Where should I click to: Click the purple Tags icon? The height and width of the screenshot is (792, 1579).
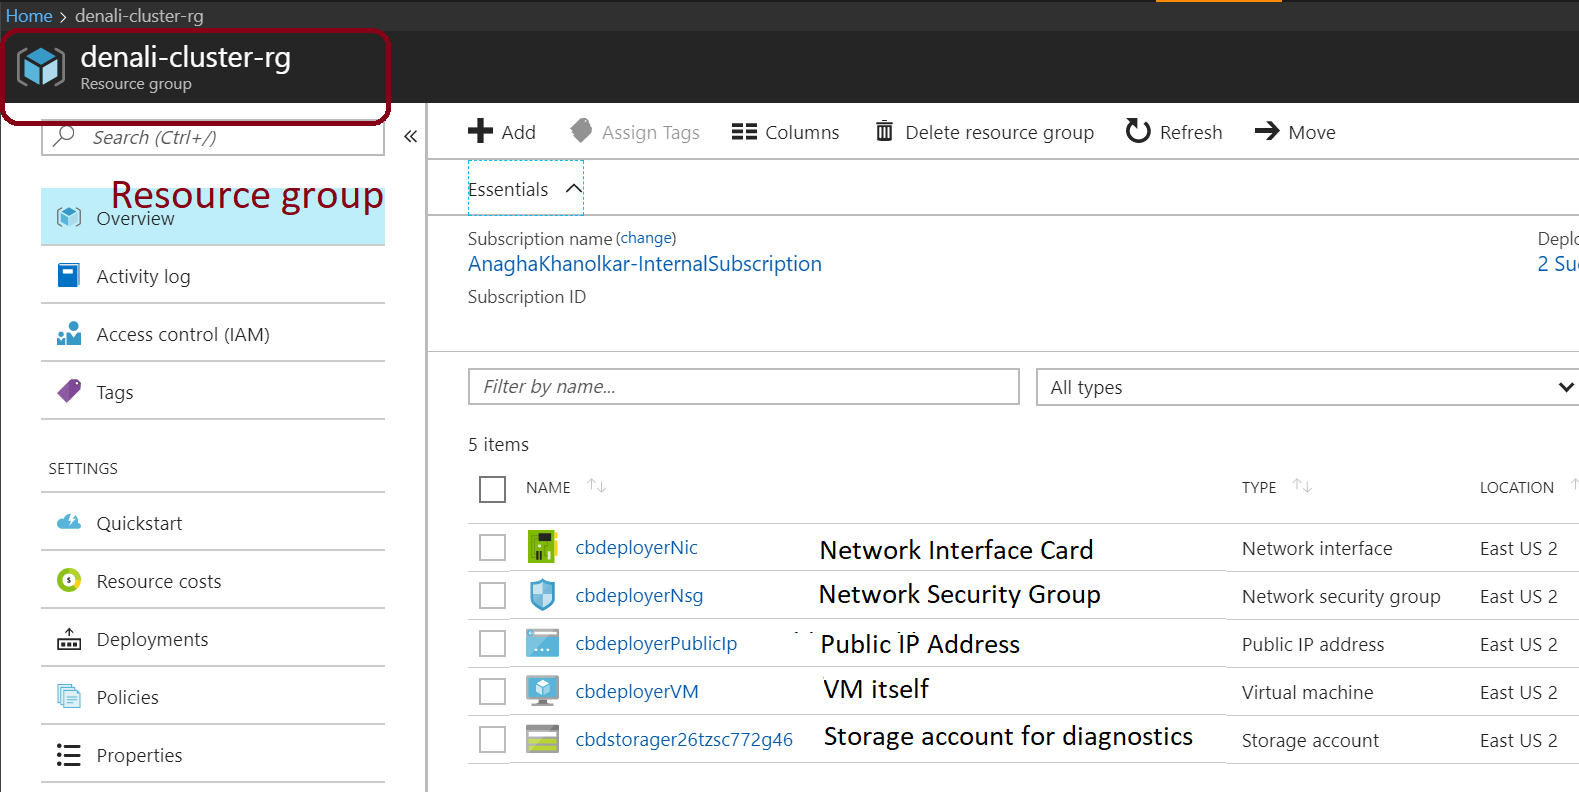69,391
